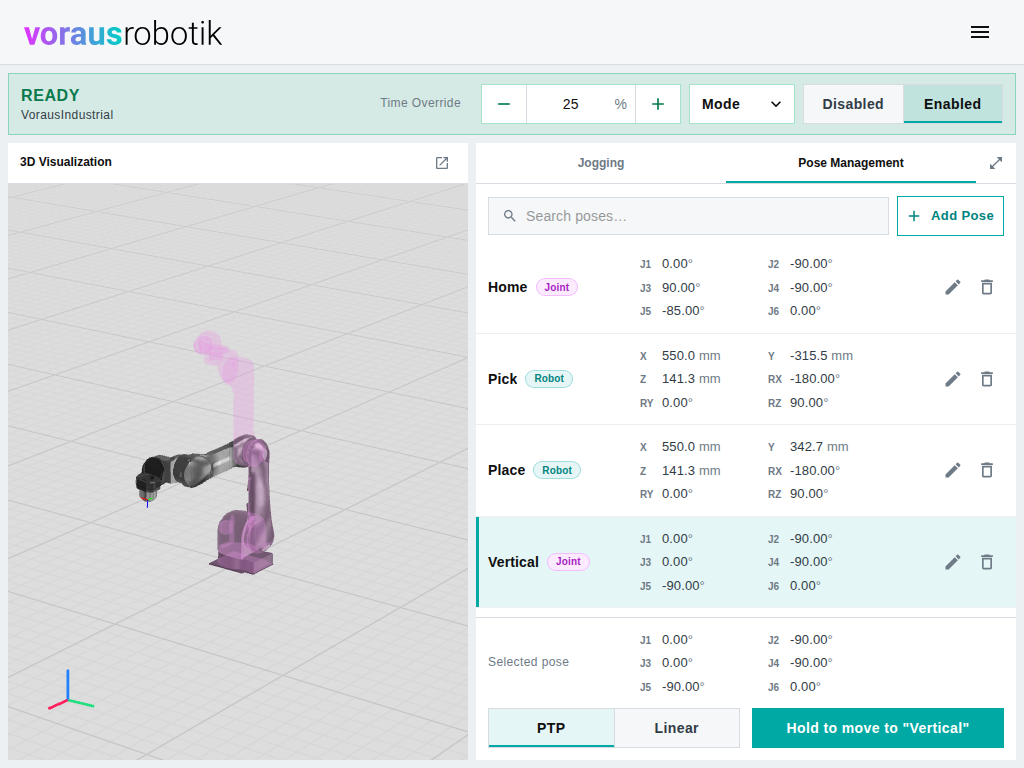Click Place pose Y value 342.7 mm
Viewport: 1024px width, 768px height.
819,447
